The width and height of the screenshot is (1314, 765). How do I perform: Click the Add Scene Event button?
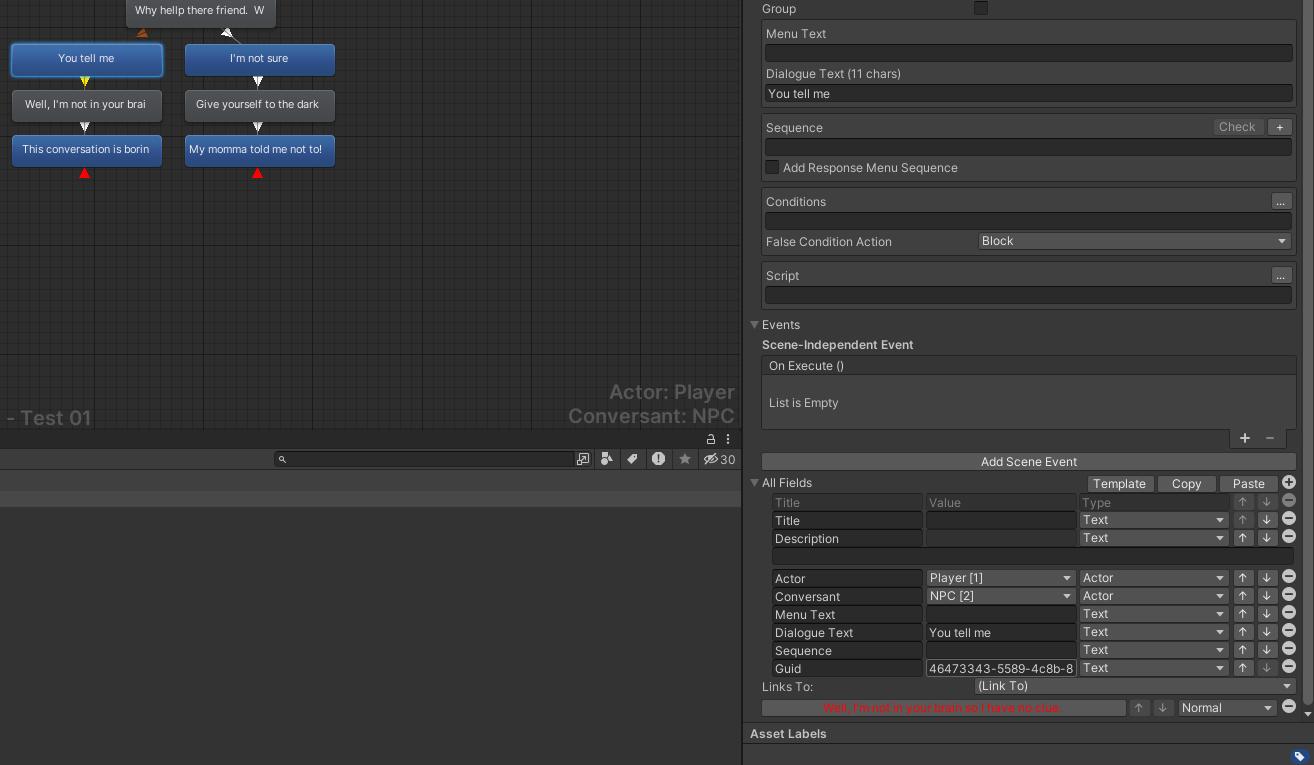(1029, 462)
